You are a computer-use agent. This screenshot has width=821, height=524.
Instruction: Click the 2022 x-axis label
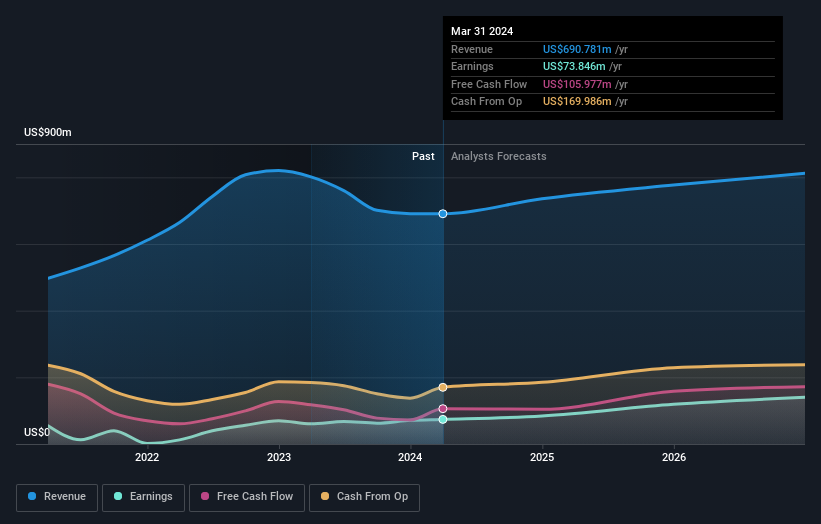pos(147,458)
